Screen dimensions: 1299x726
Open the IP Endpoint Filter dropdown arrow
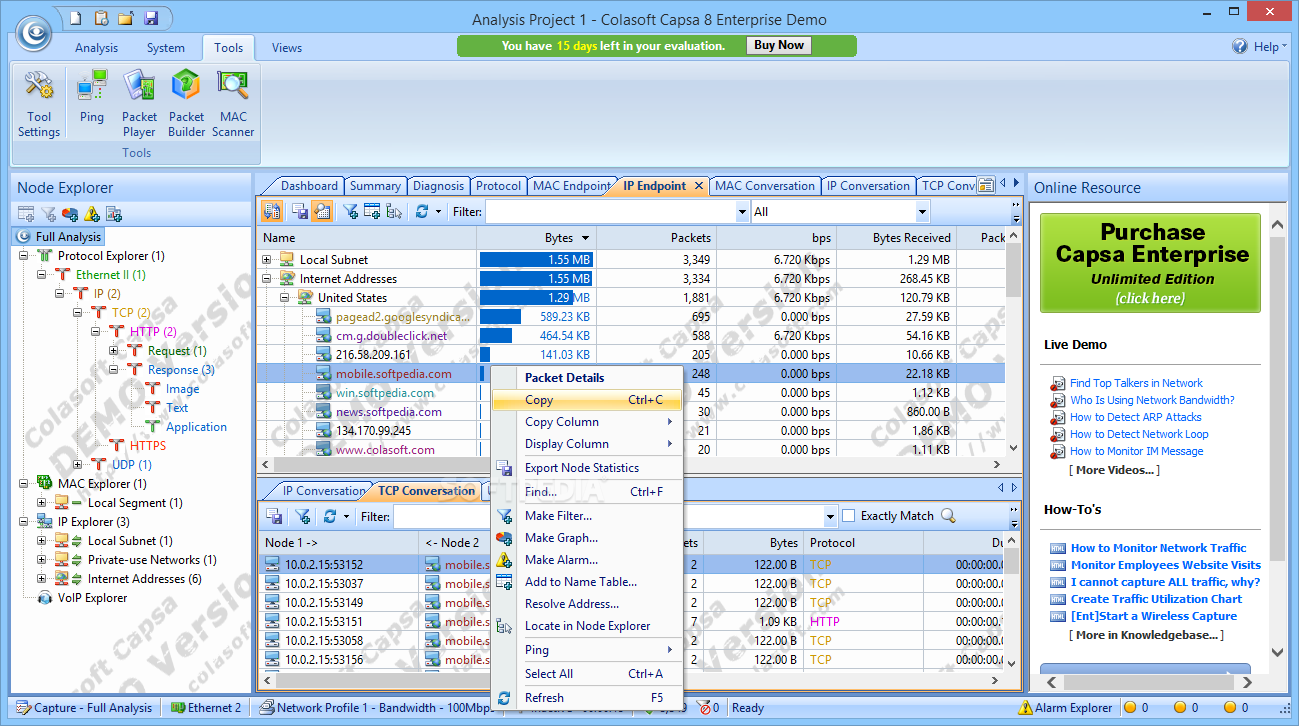(x=742, y=212)
